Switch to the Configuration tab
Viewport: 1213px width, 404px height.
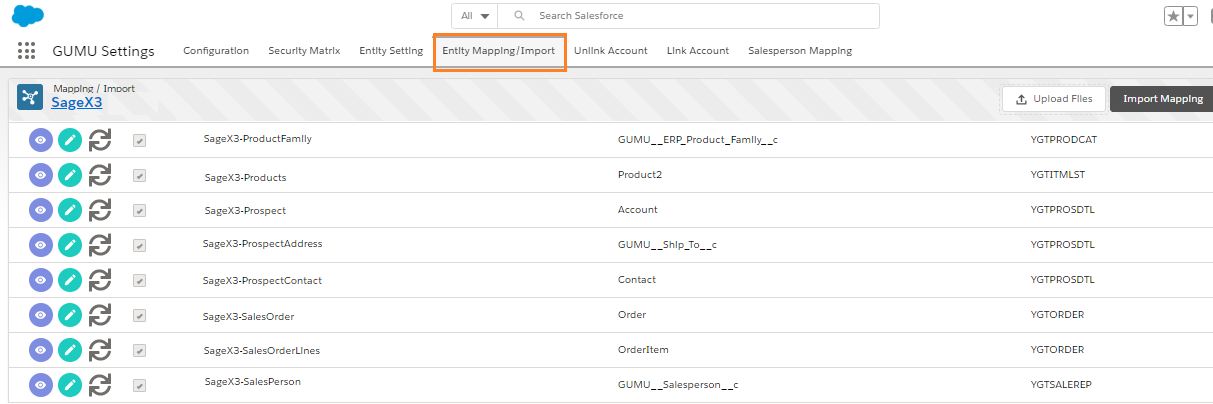coord(216,51)
